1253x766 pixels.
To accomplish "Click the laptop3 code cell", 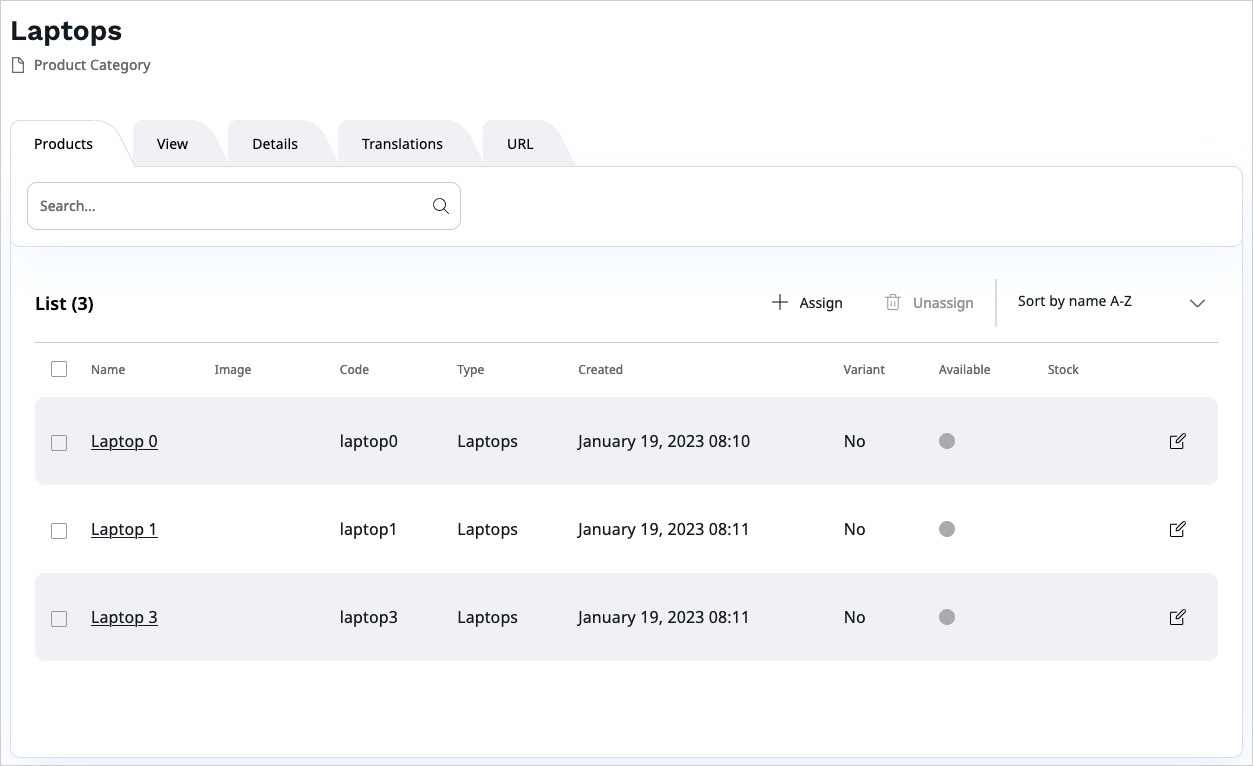I will [x=369, y=617].
